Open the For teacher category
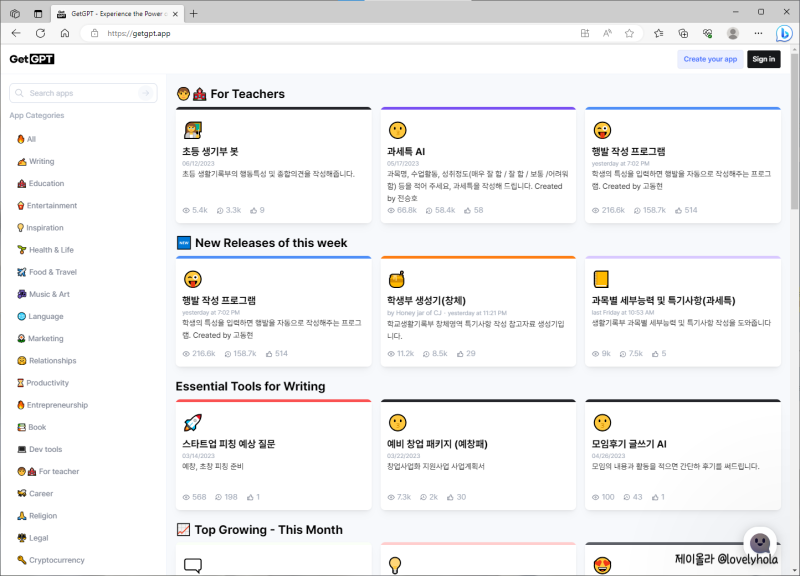800x576 pixels. (x=48, y=471)
